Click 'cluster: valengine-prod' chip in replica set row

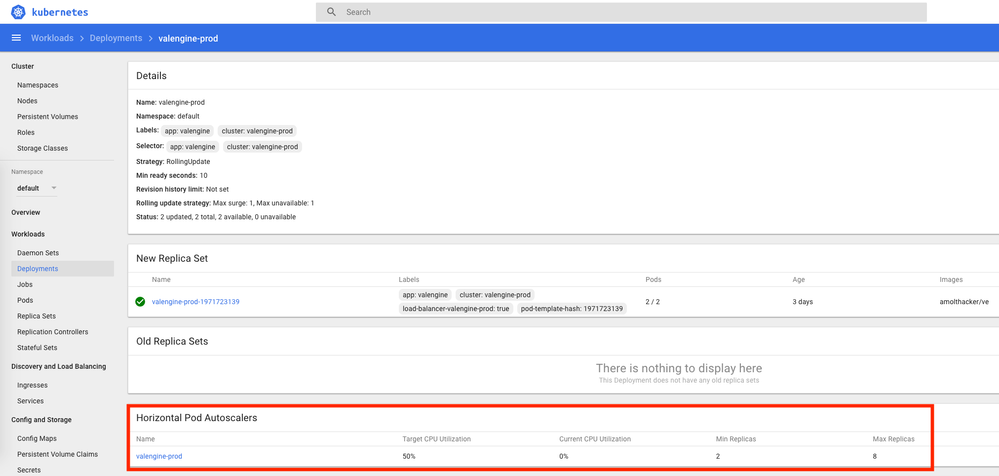click(495, 295)
